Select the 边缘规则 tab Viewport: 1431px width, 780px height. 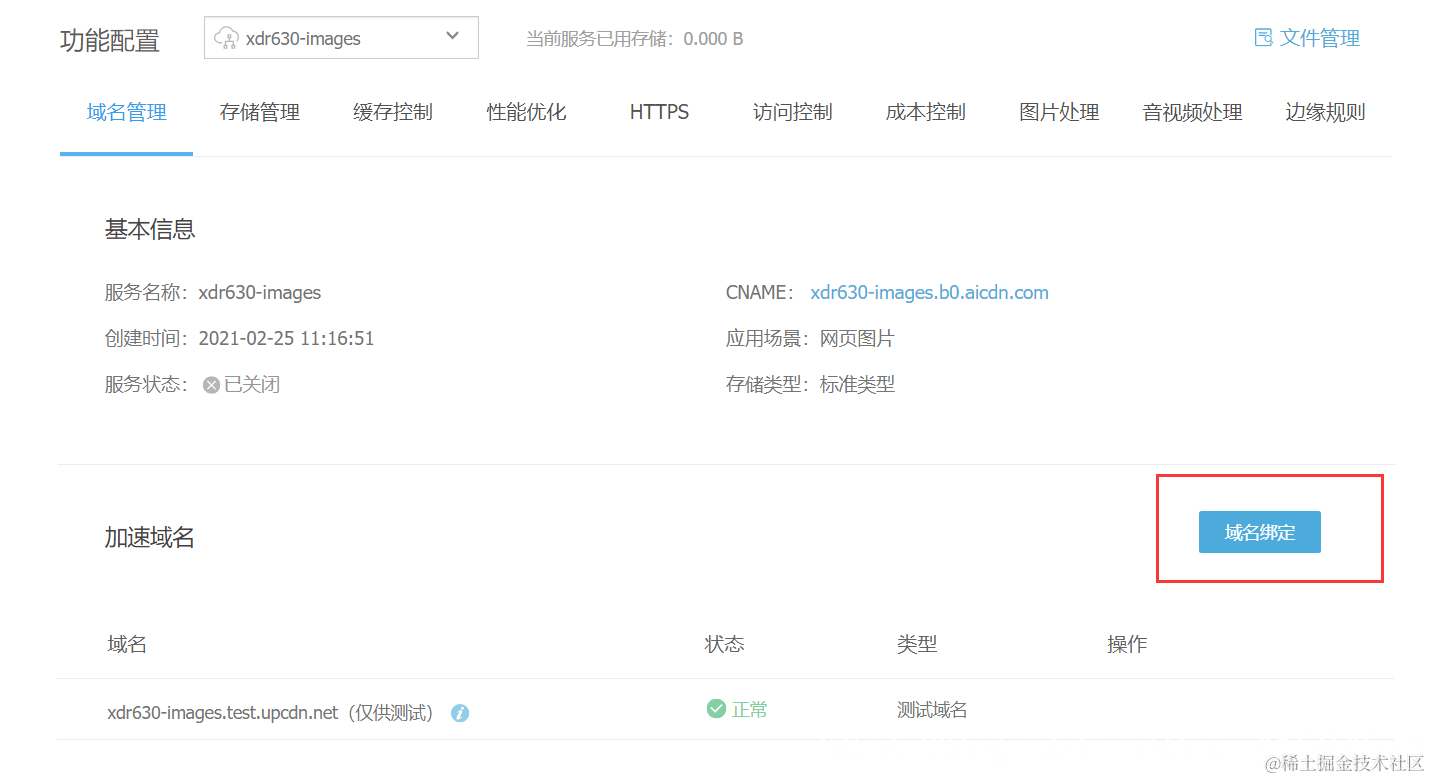pyautogui.click(x=1325, y=112)
